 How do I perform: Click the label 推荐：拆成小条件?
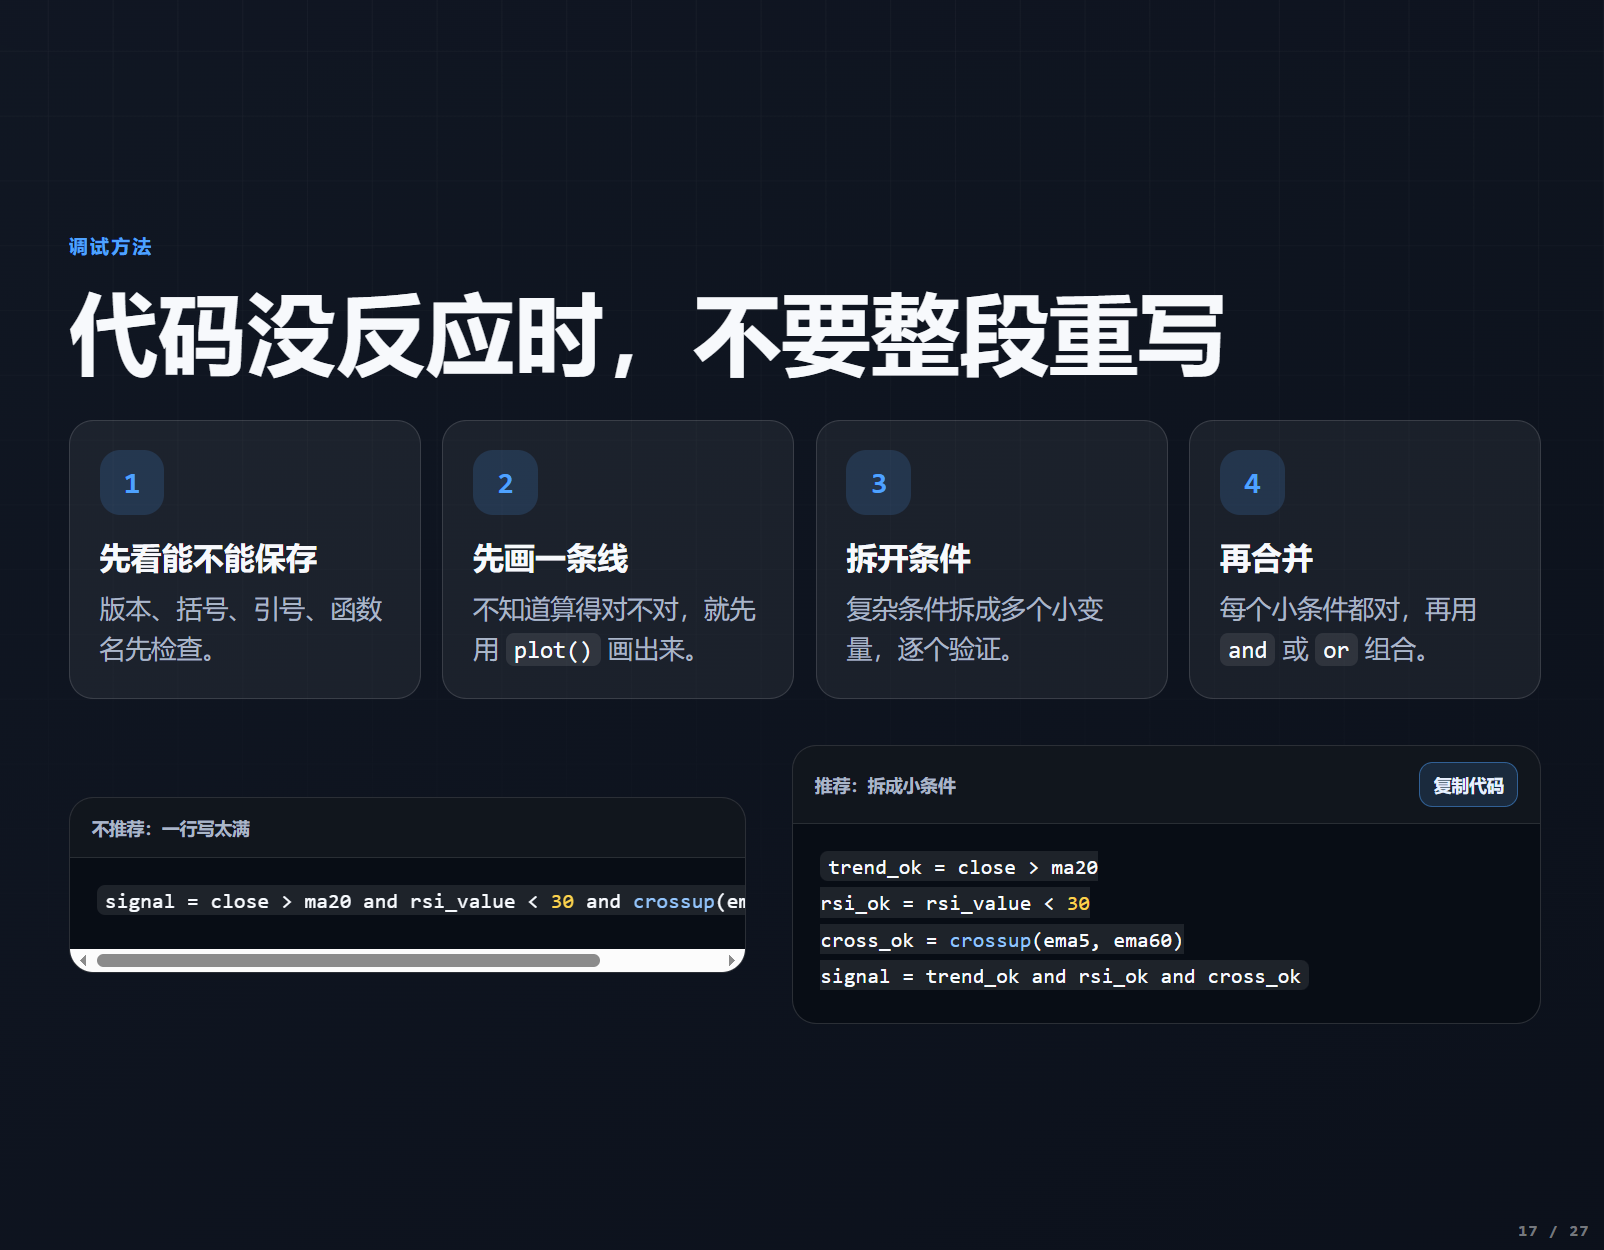click(885, 786)
